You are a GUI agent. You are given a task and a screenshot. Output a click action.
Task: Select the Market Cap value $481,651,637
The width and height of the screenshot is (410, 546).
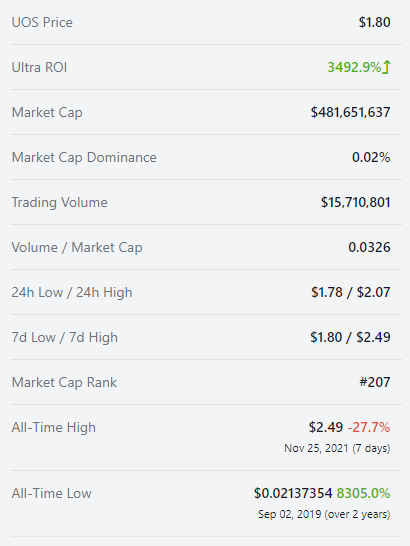[x=350, y=112]
